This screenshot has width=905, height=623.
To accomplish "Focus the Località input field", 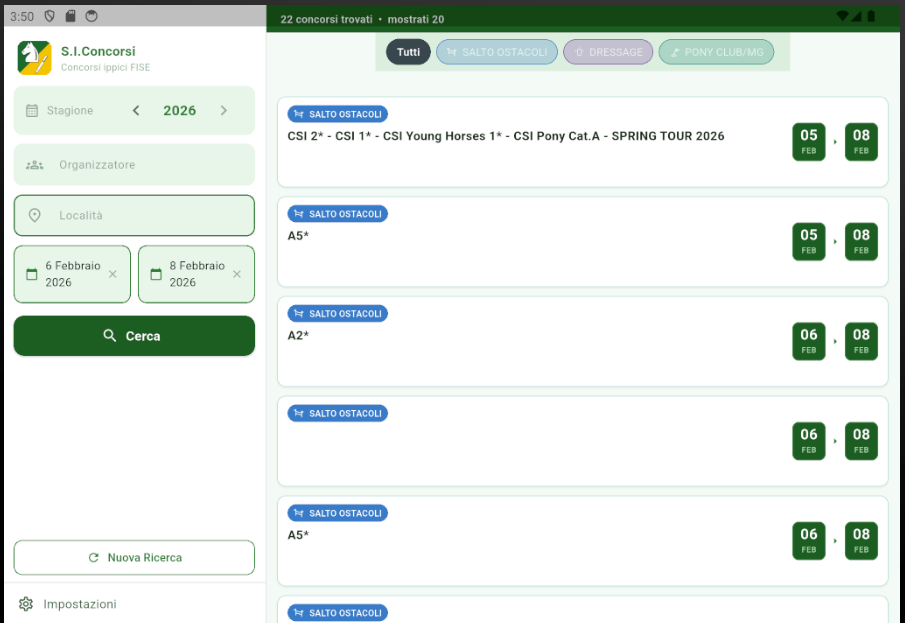I will pos(134,215).
